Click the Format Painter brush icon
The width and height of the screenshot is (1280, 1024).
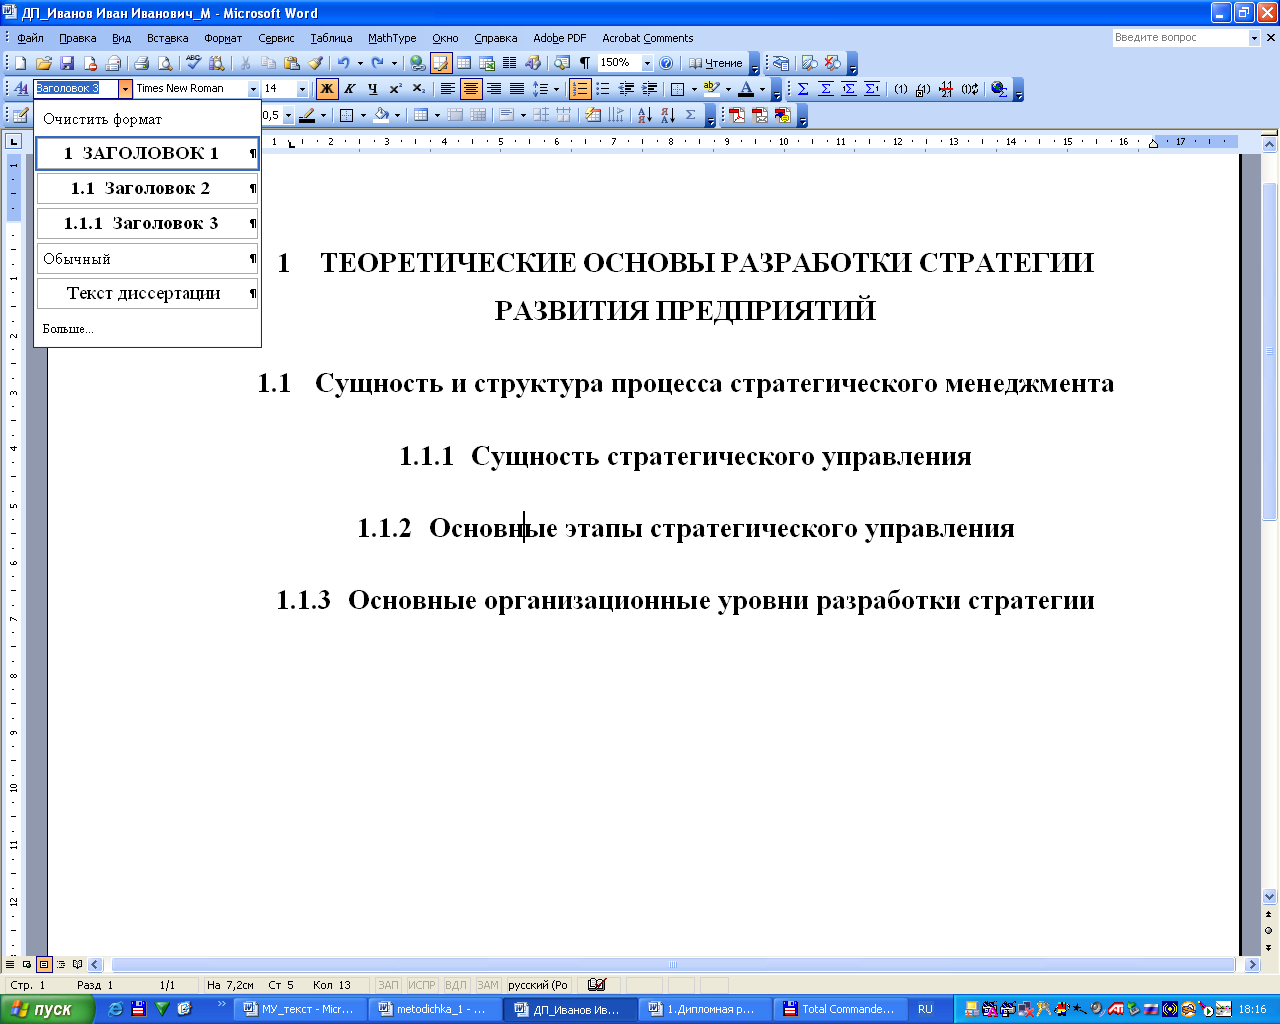tap(315, 63)
